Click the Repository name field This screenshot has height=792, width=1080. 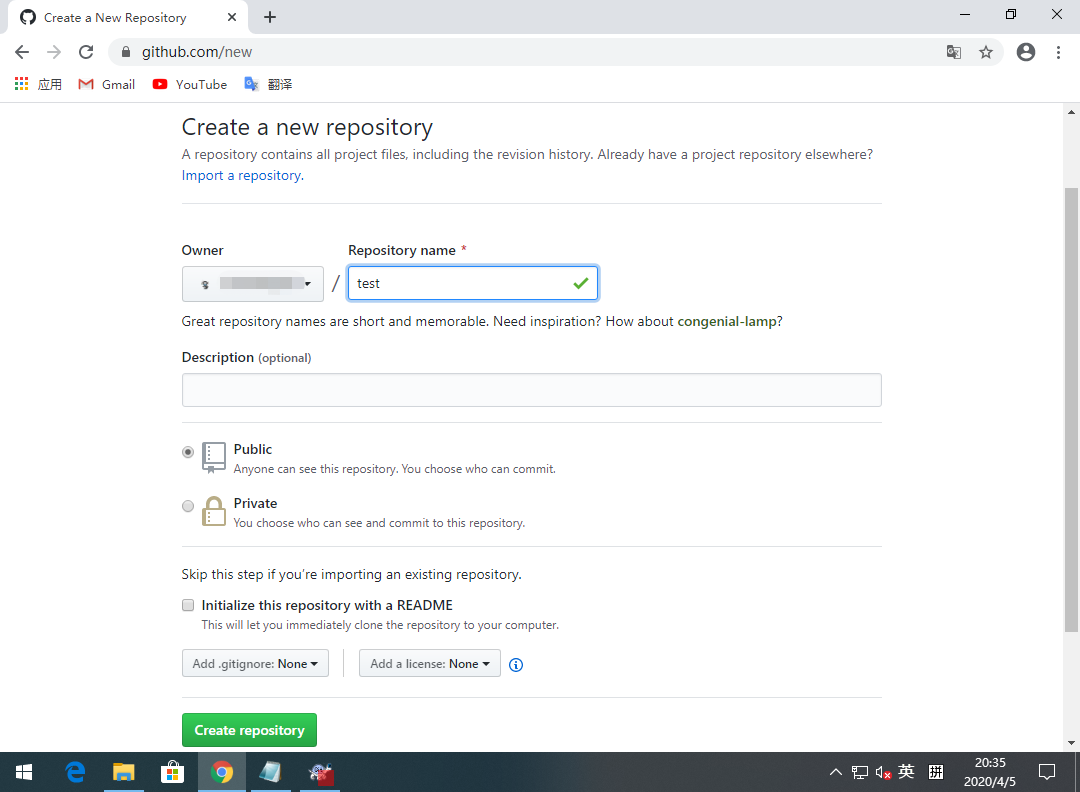[x=473, y=283]
